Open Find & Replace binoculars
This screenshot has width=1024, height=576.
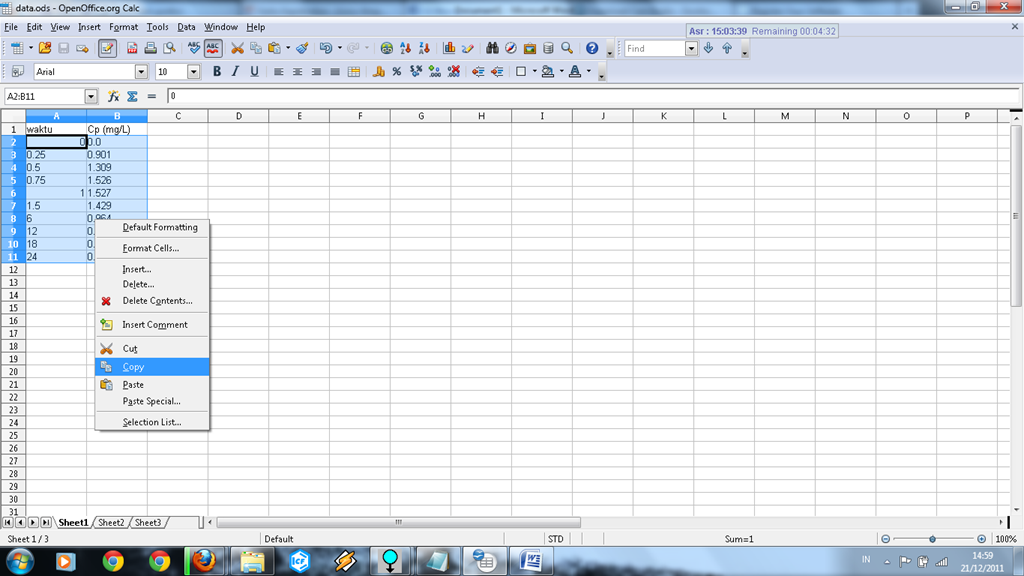pos(492,48)
